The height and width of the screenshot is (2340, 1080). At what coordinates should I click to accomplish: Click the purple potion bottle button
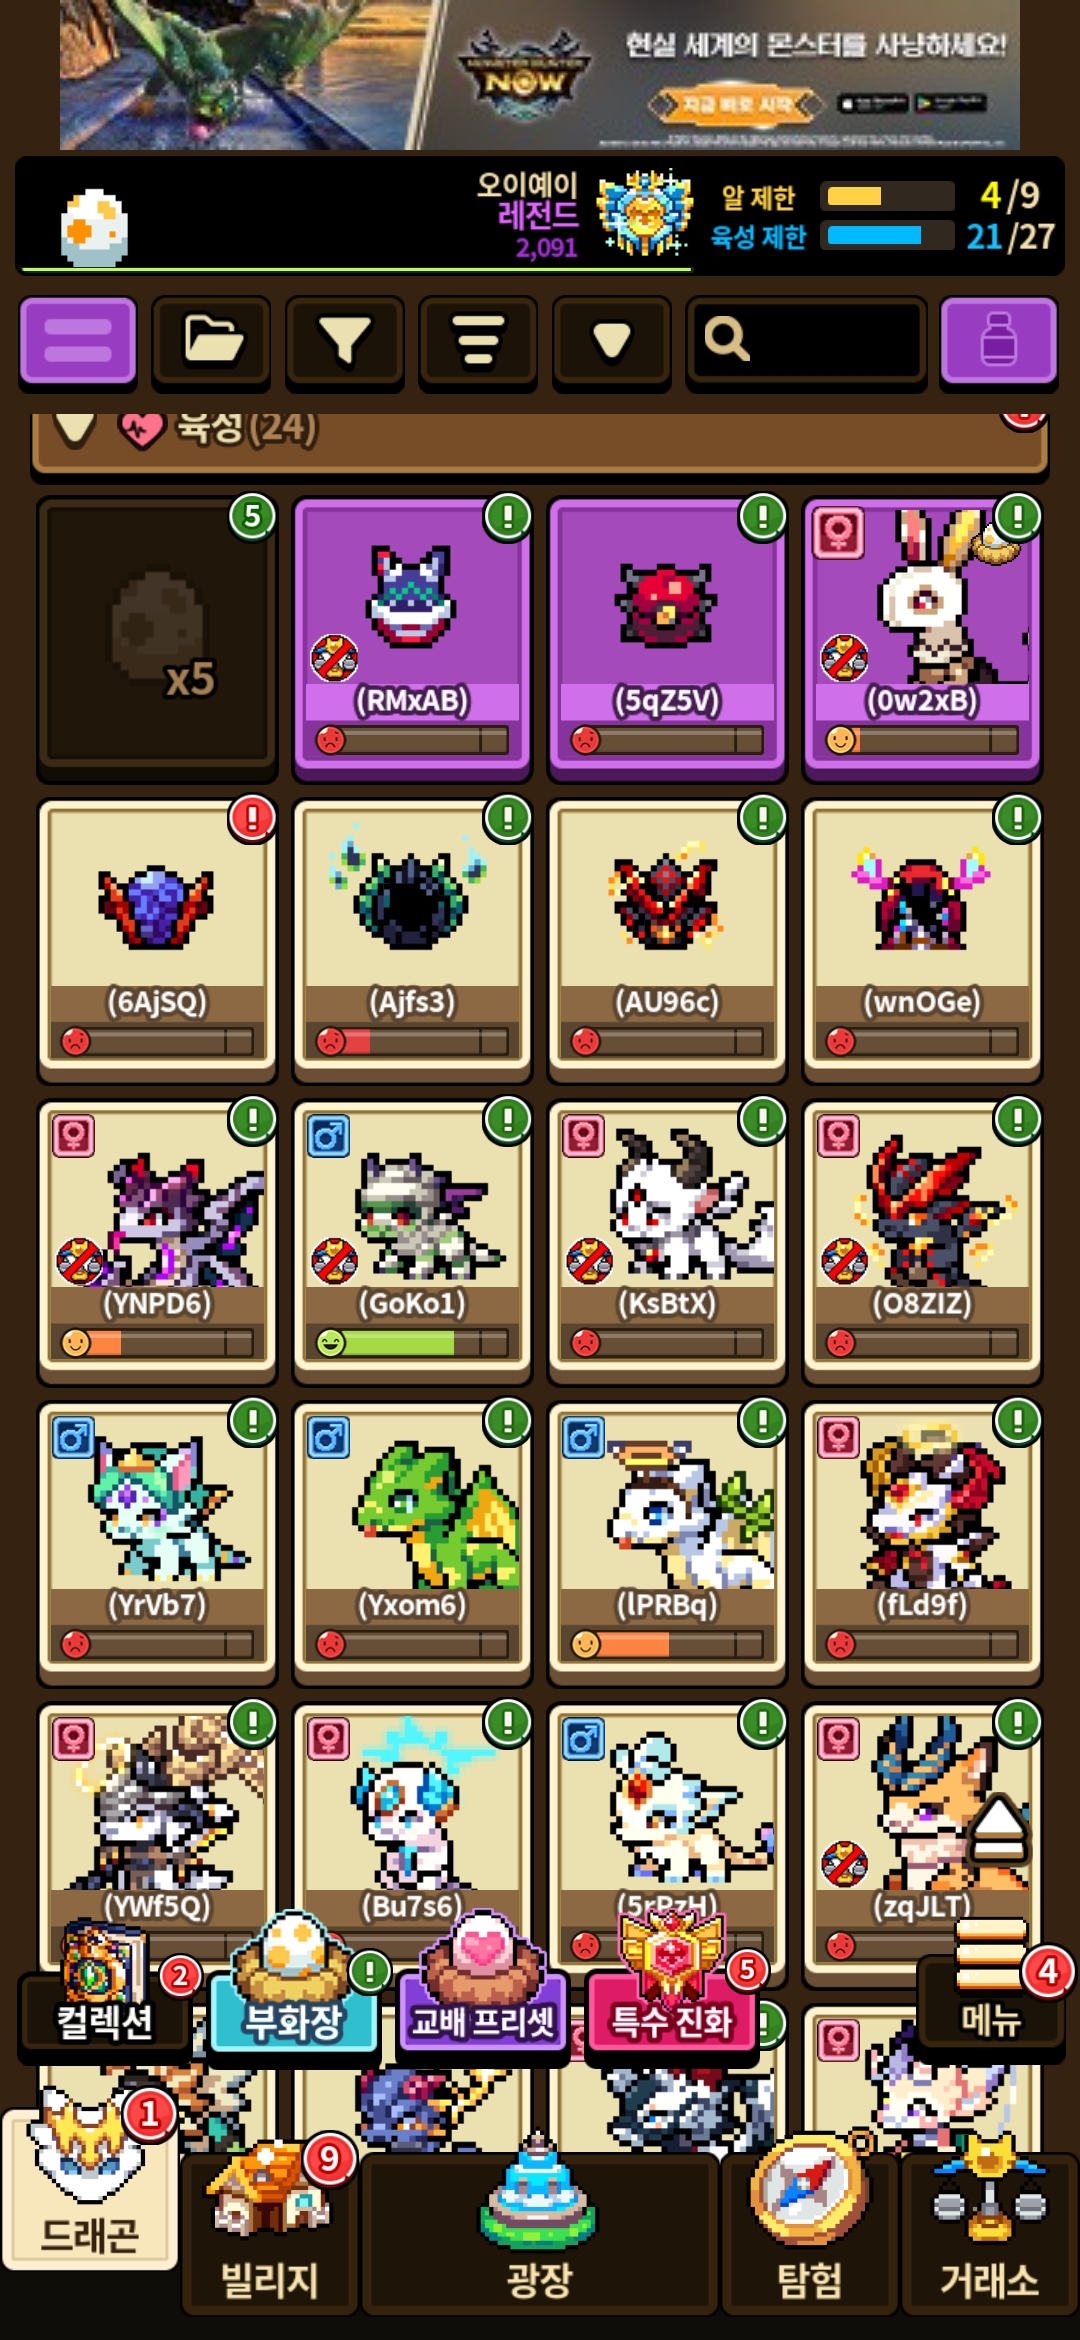[x=998, y=341]
